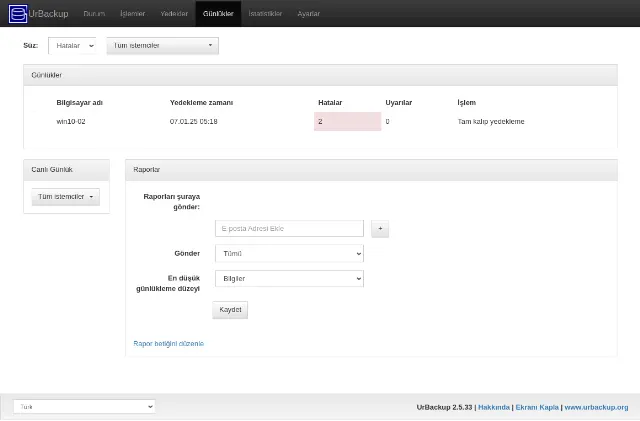
Task: Open Canlı Günlük Tüm istemciler dropdown
Action: pos(66,197)
